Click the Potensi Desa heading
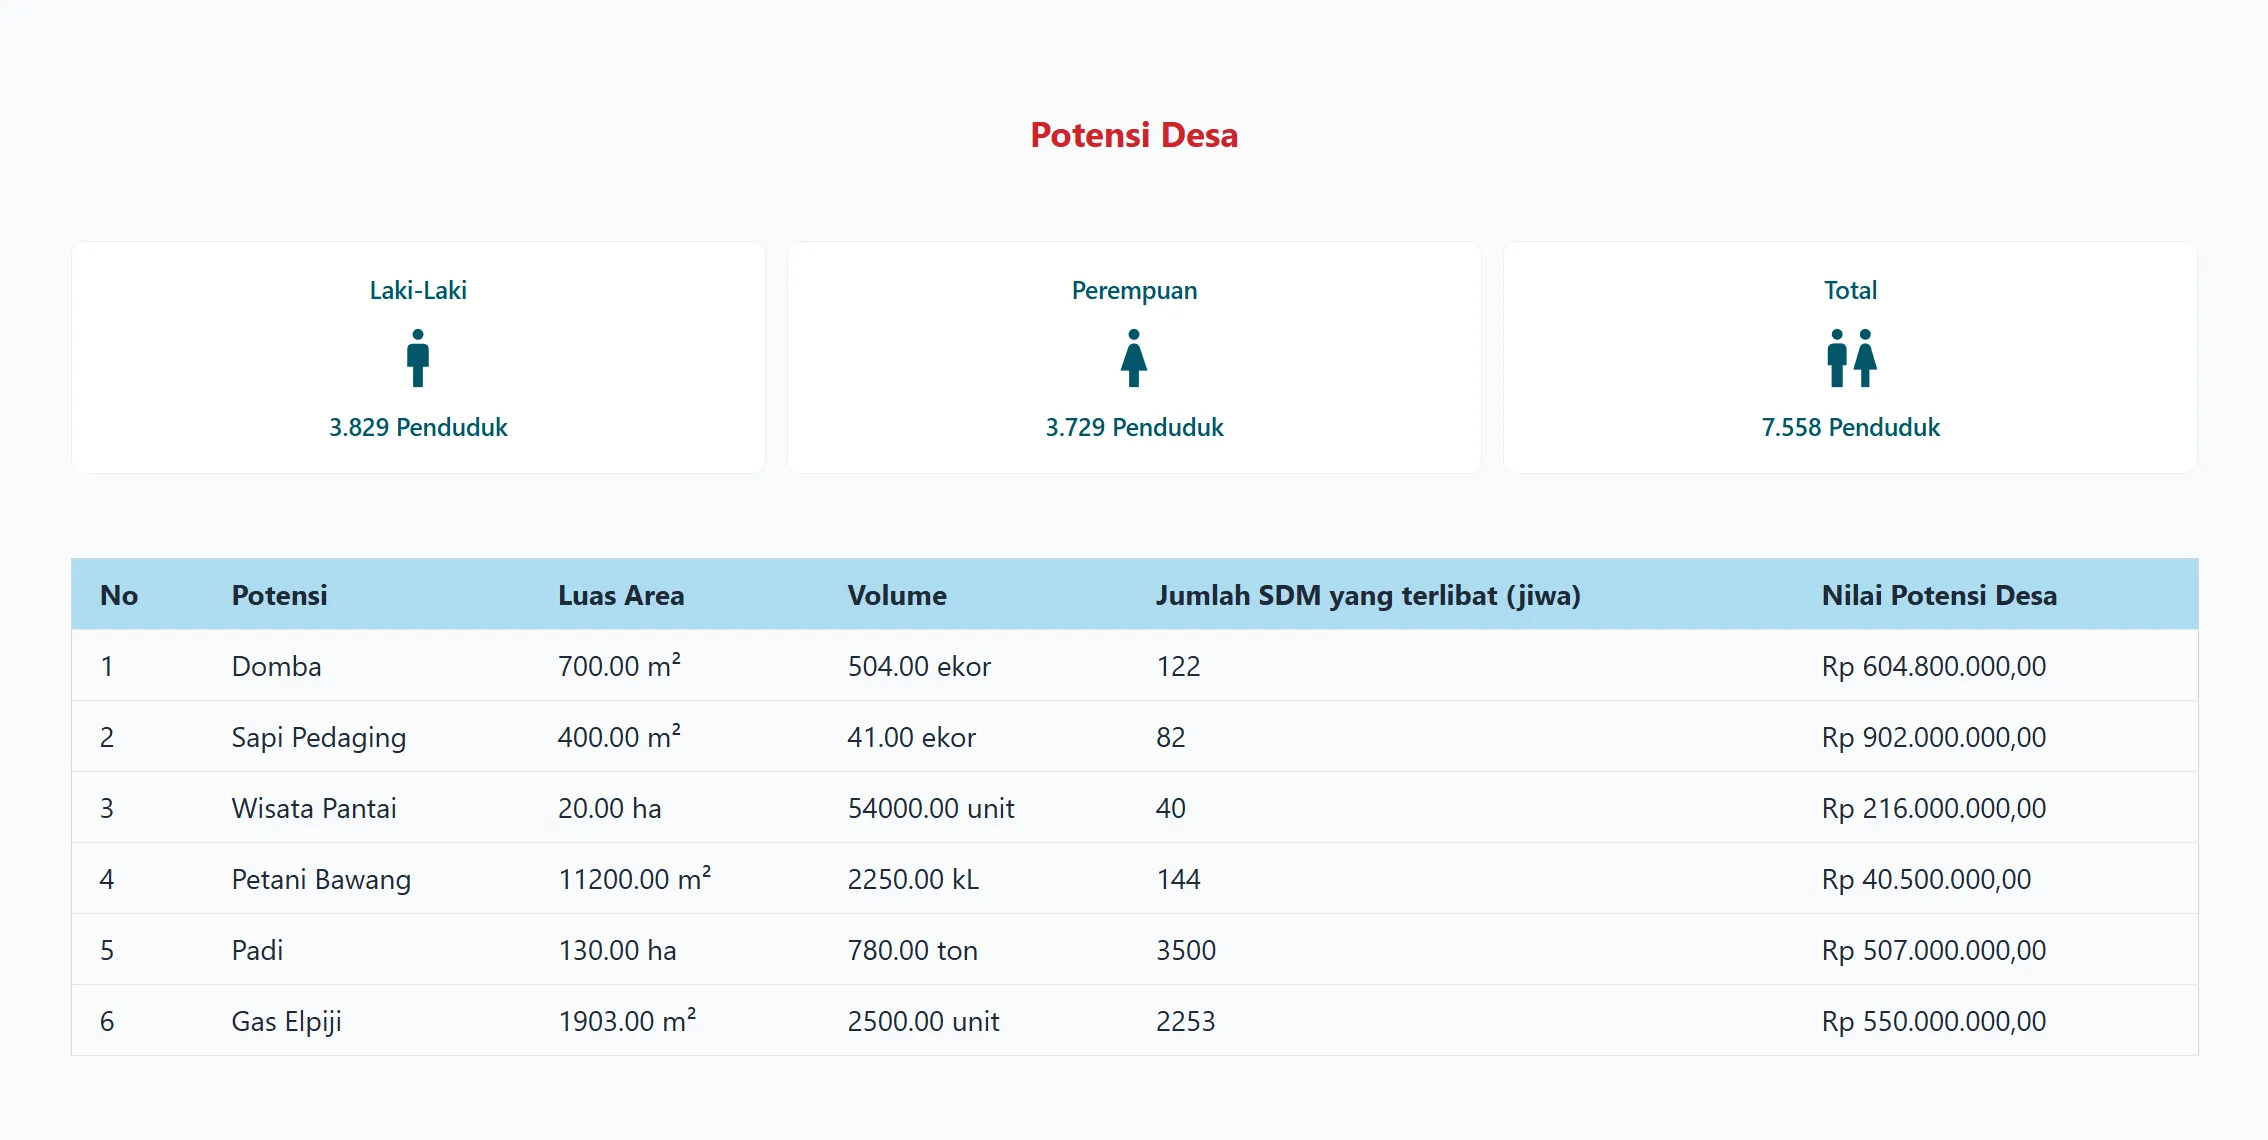 (x=1134, y=135)
